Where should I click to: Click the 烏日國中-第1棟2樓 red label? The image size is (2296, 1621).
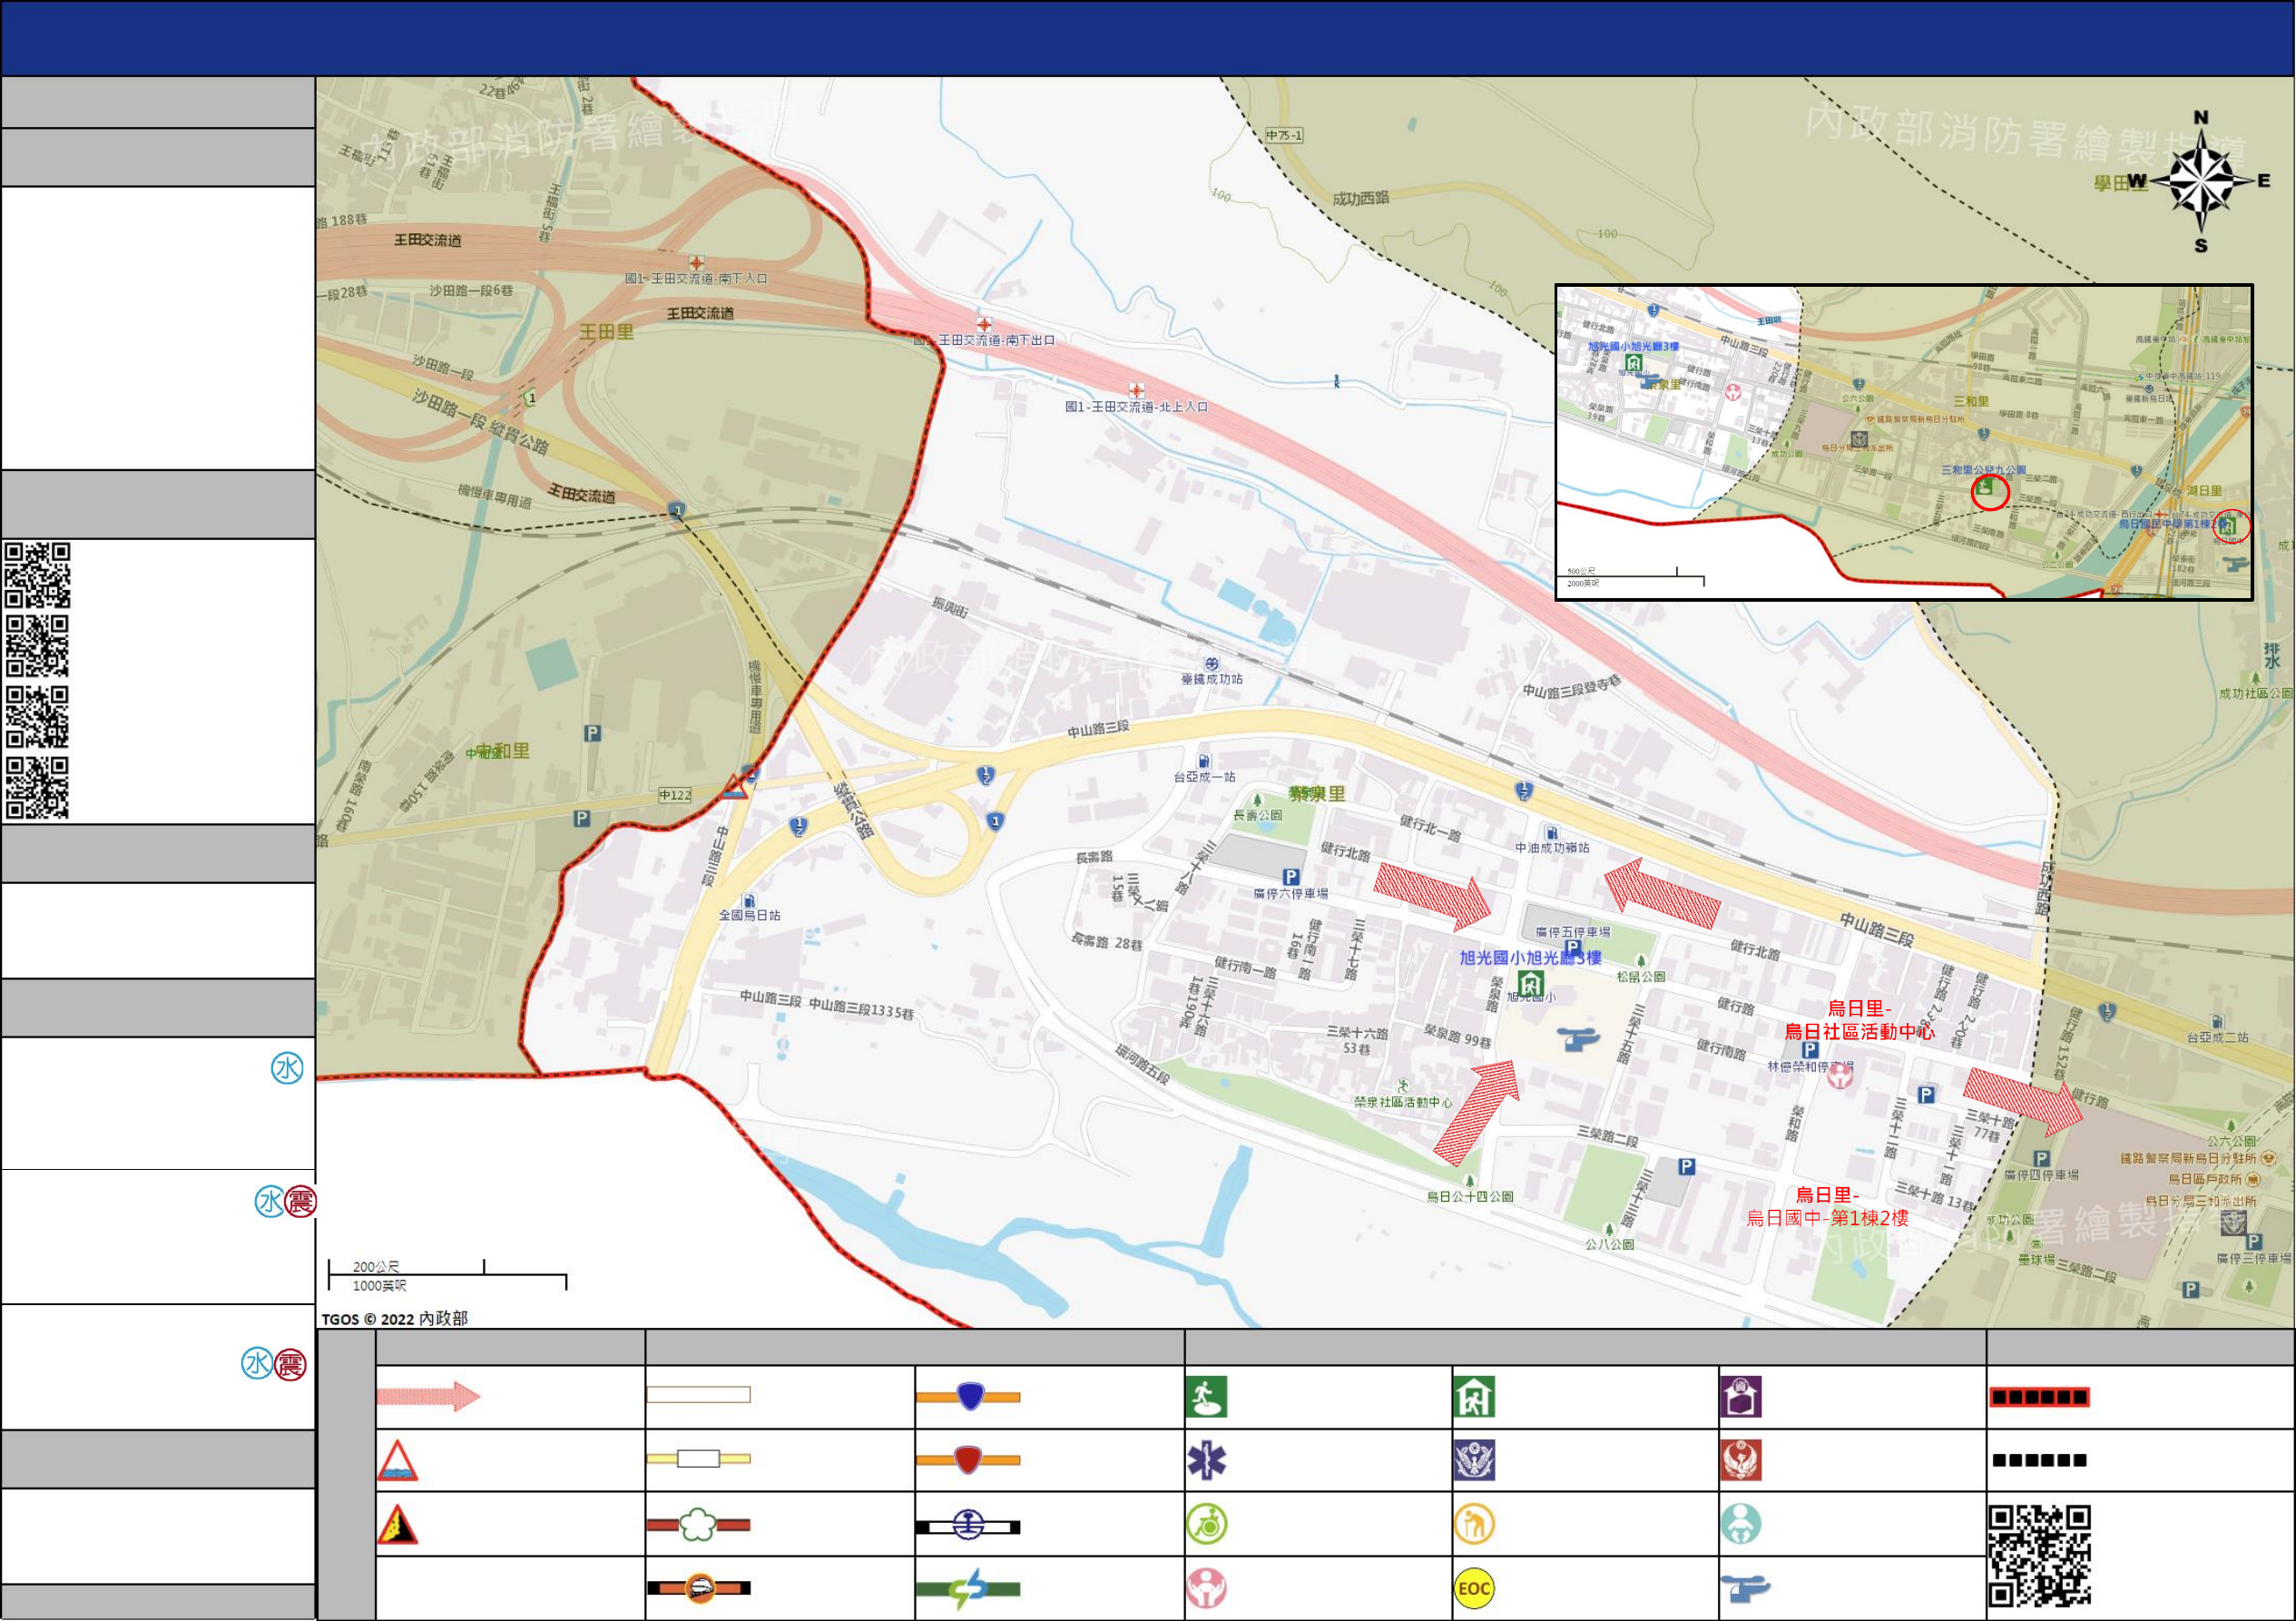1827,1217
